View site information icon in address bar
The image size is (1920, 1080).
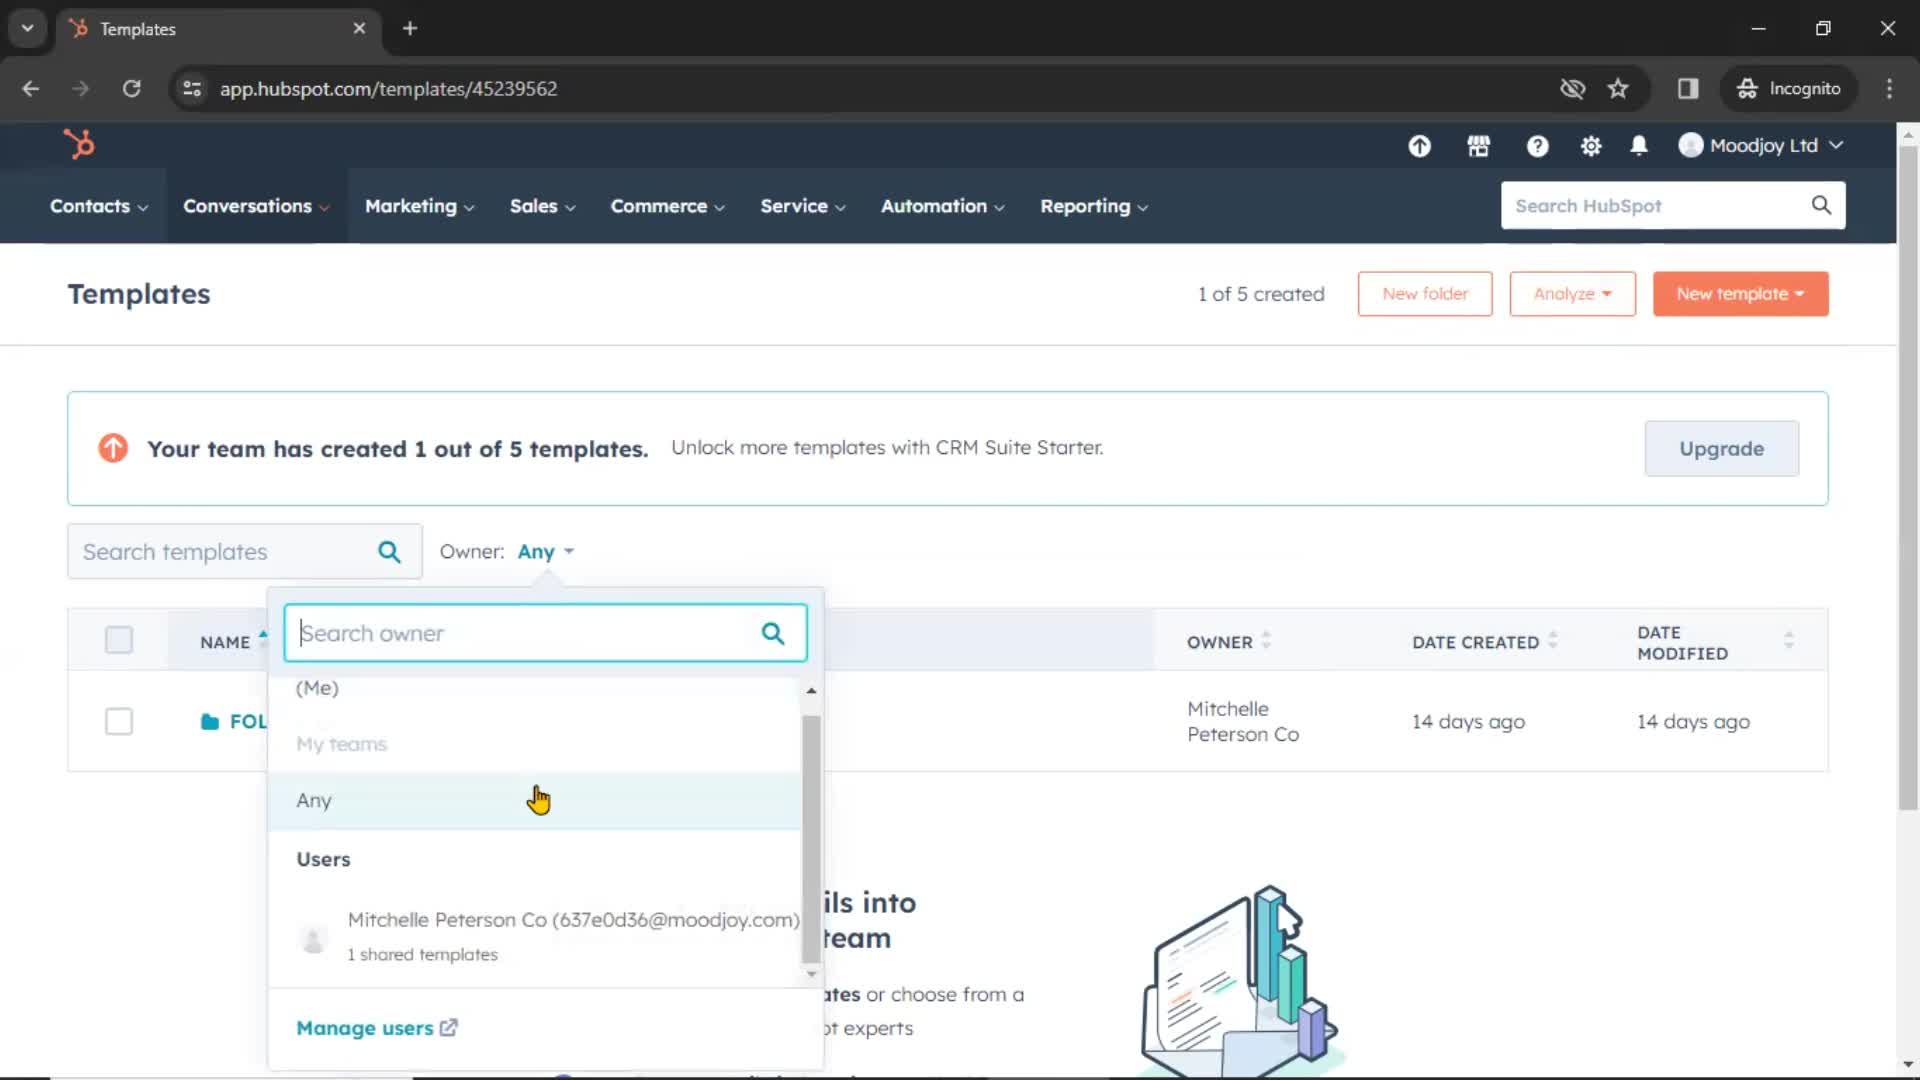tap(192, 89)
